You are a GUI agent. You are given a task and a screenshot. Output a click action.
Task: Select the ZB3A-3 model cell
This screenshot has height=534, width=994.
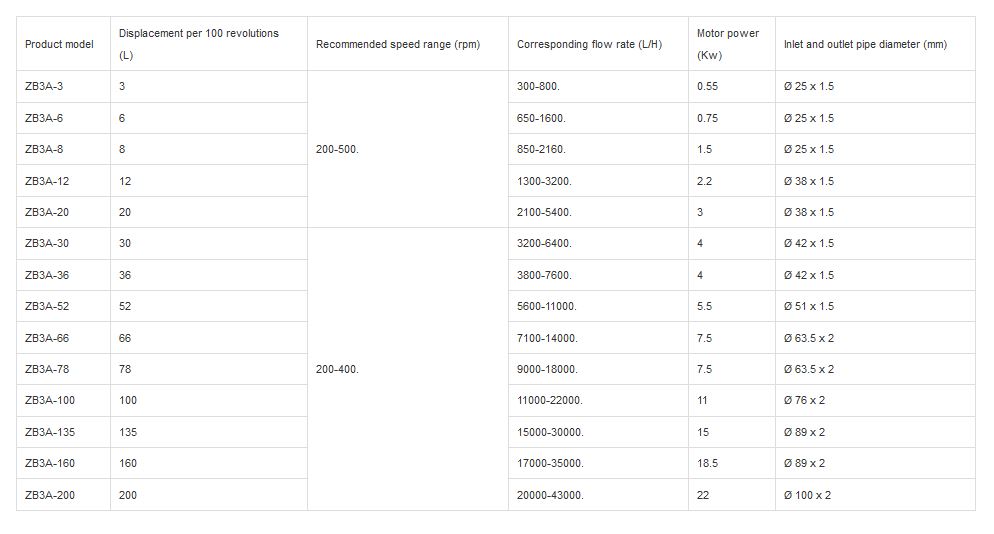(x=44, y=86)
